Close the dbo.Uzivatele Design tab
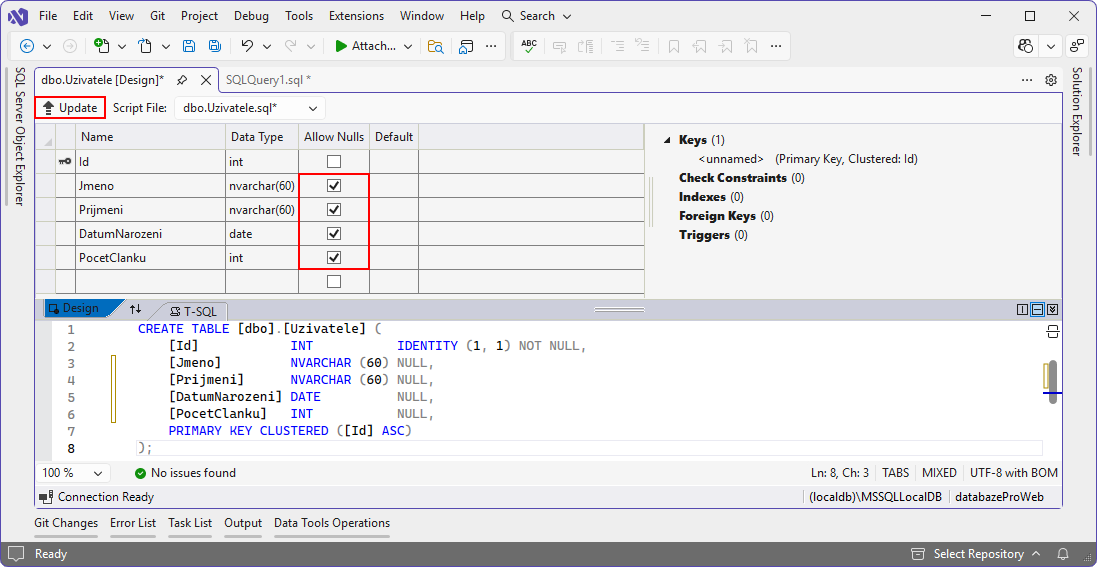This screenshot has height=567, width=1097. [206, 80]
